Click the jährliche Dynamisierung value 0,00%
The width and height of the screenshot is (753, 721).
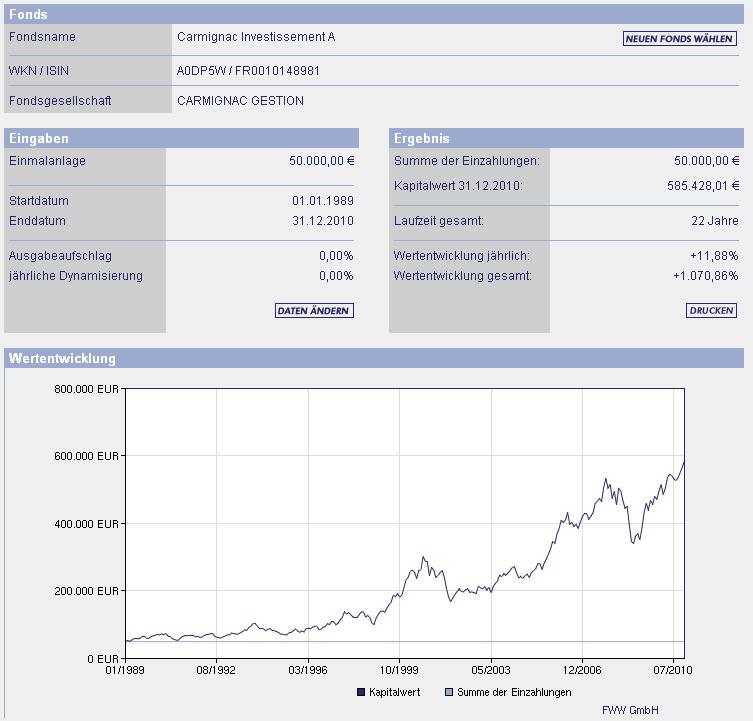(336, 276)
